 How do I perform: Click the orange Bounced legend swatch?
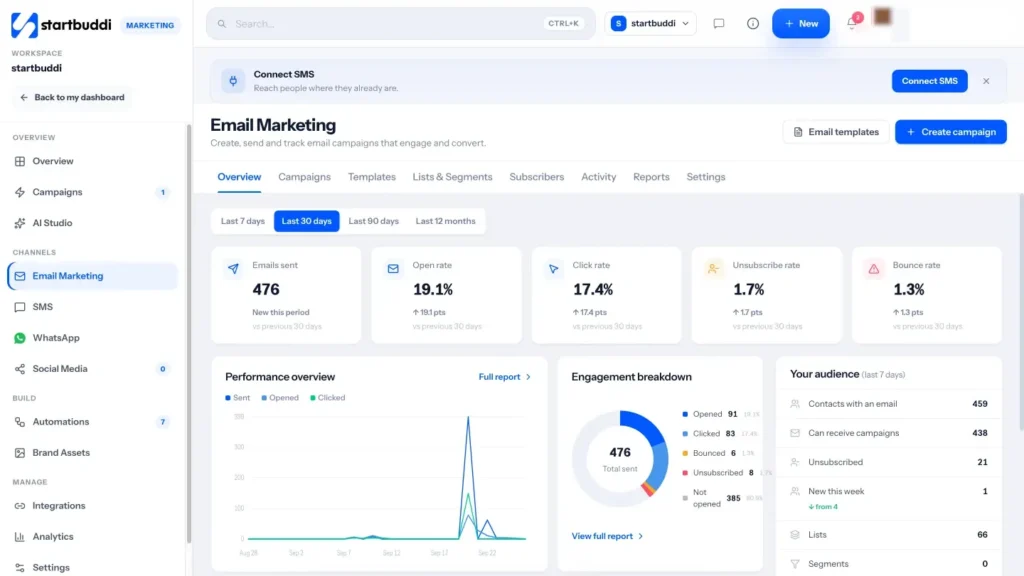[x=685, y=453]
